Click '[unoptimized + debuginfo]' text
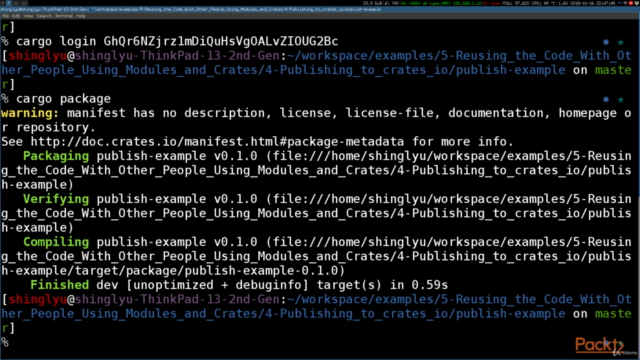The width and height of the screenshot is (640, 360). pos(218,285)
